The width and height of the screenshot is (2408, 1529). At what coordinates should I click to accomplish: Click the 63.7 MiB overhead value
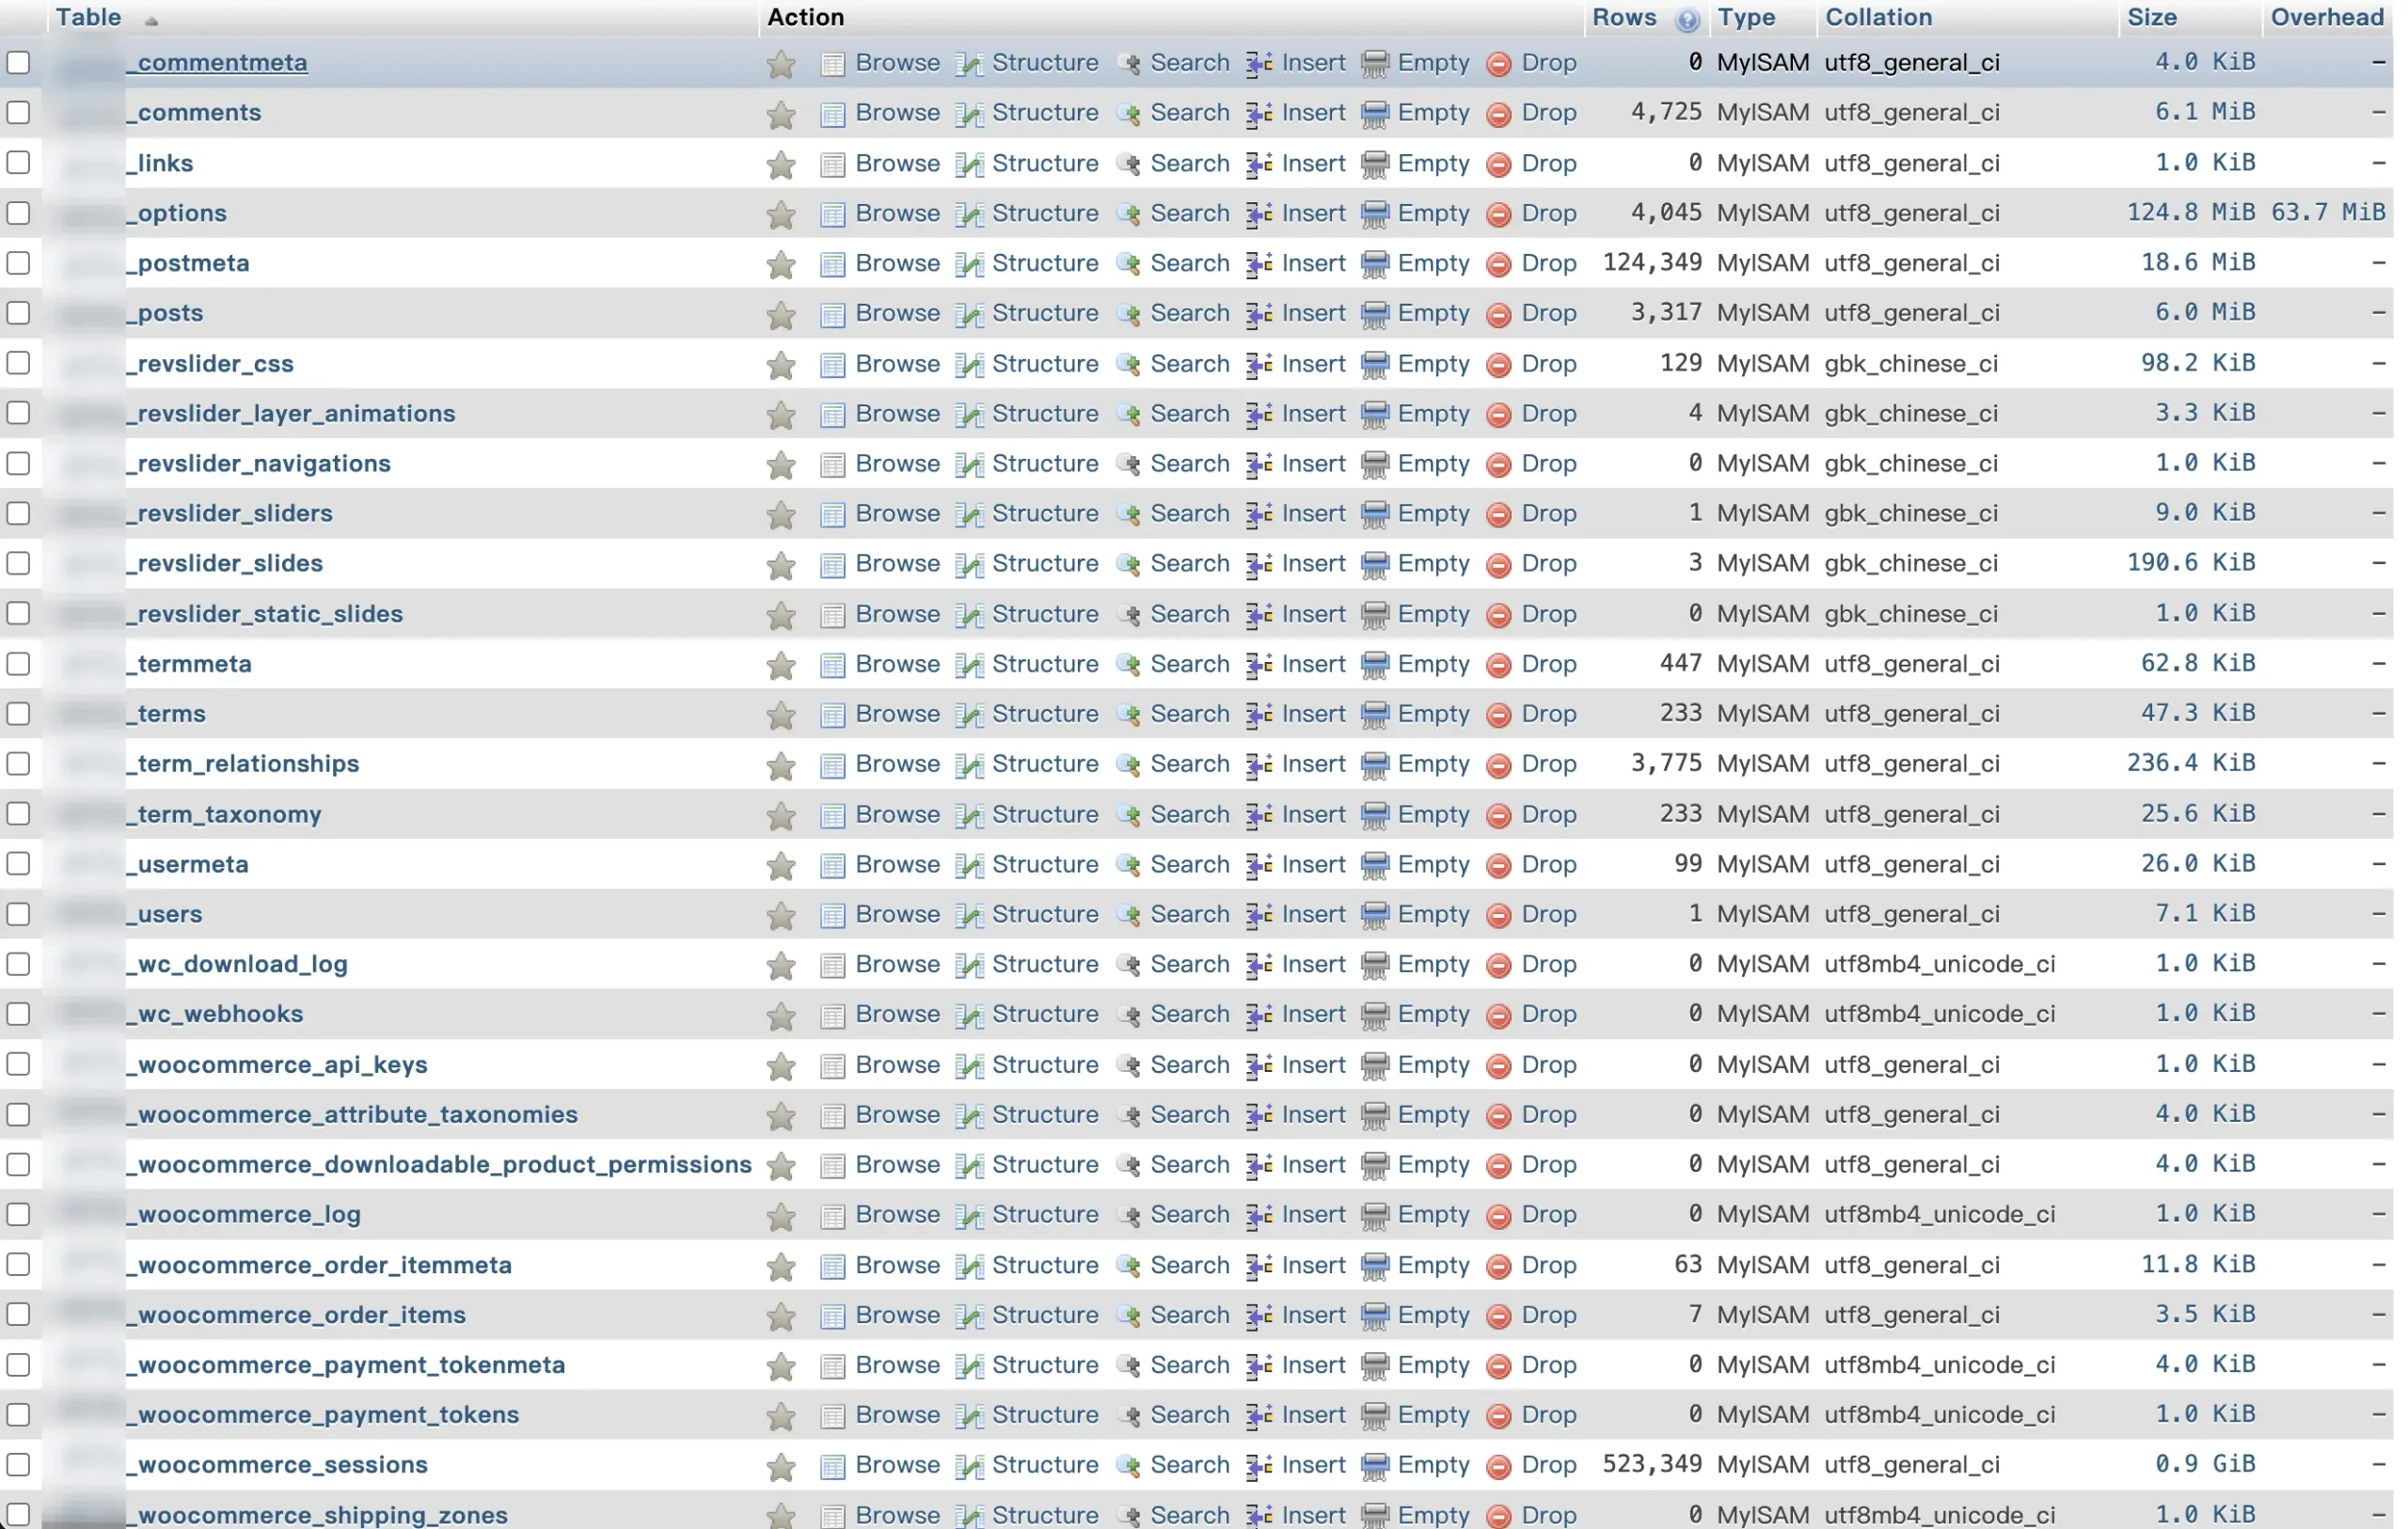(x=2328, y=212)
